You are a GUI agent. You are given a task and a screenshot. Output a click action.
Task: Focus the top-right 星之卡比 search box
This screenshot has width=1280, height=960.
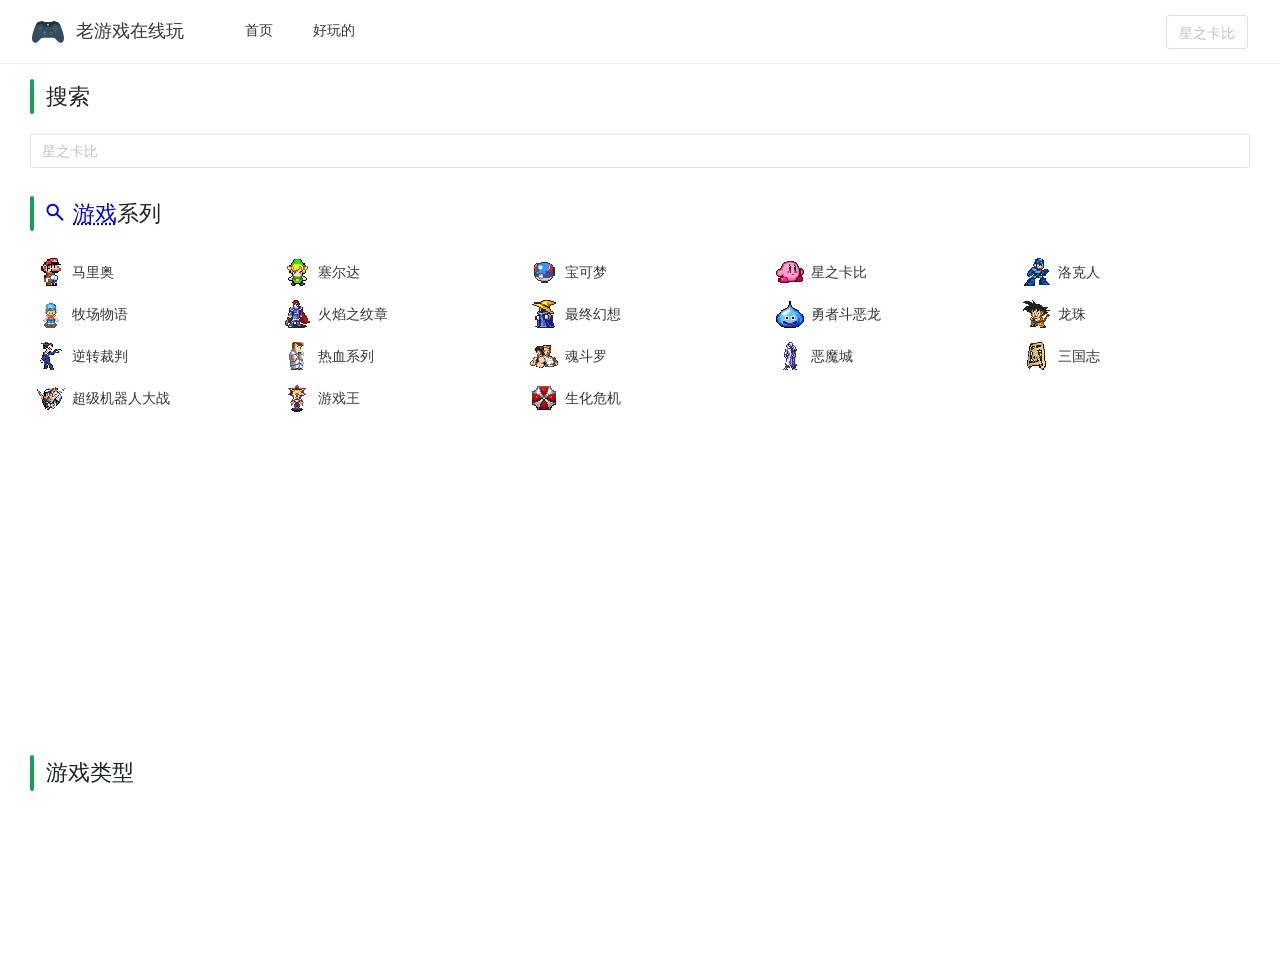coord(1207,32)
